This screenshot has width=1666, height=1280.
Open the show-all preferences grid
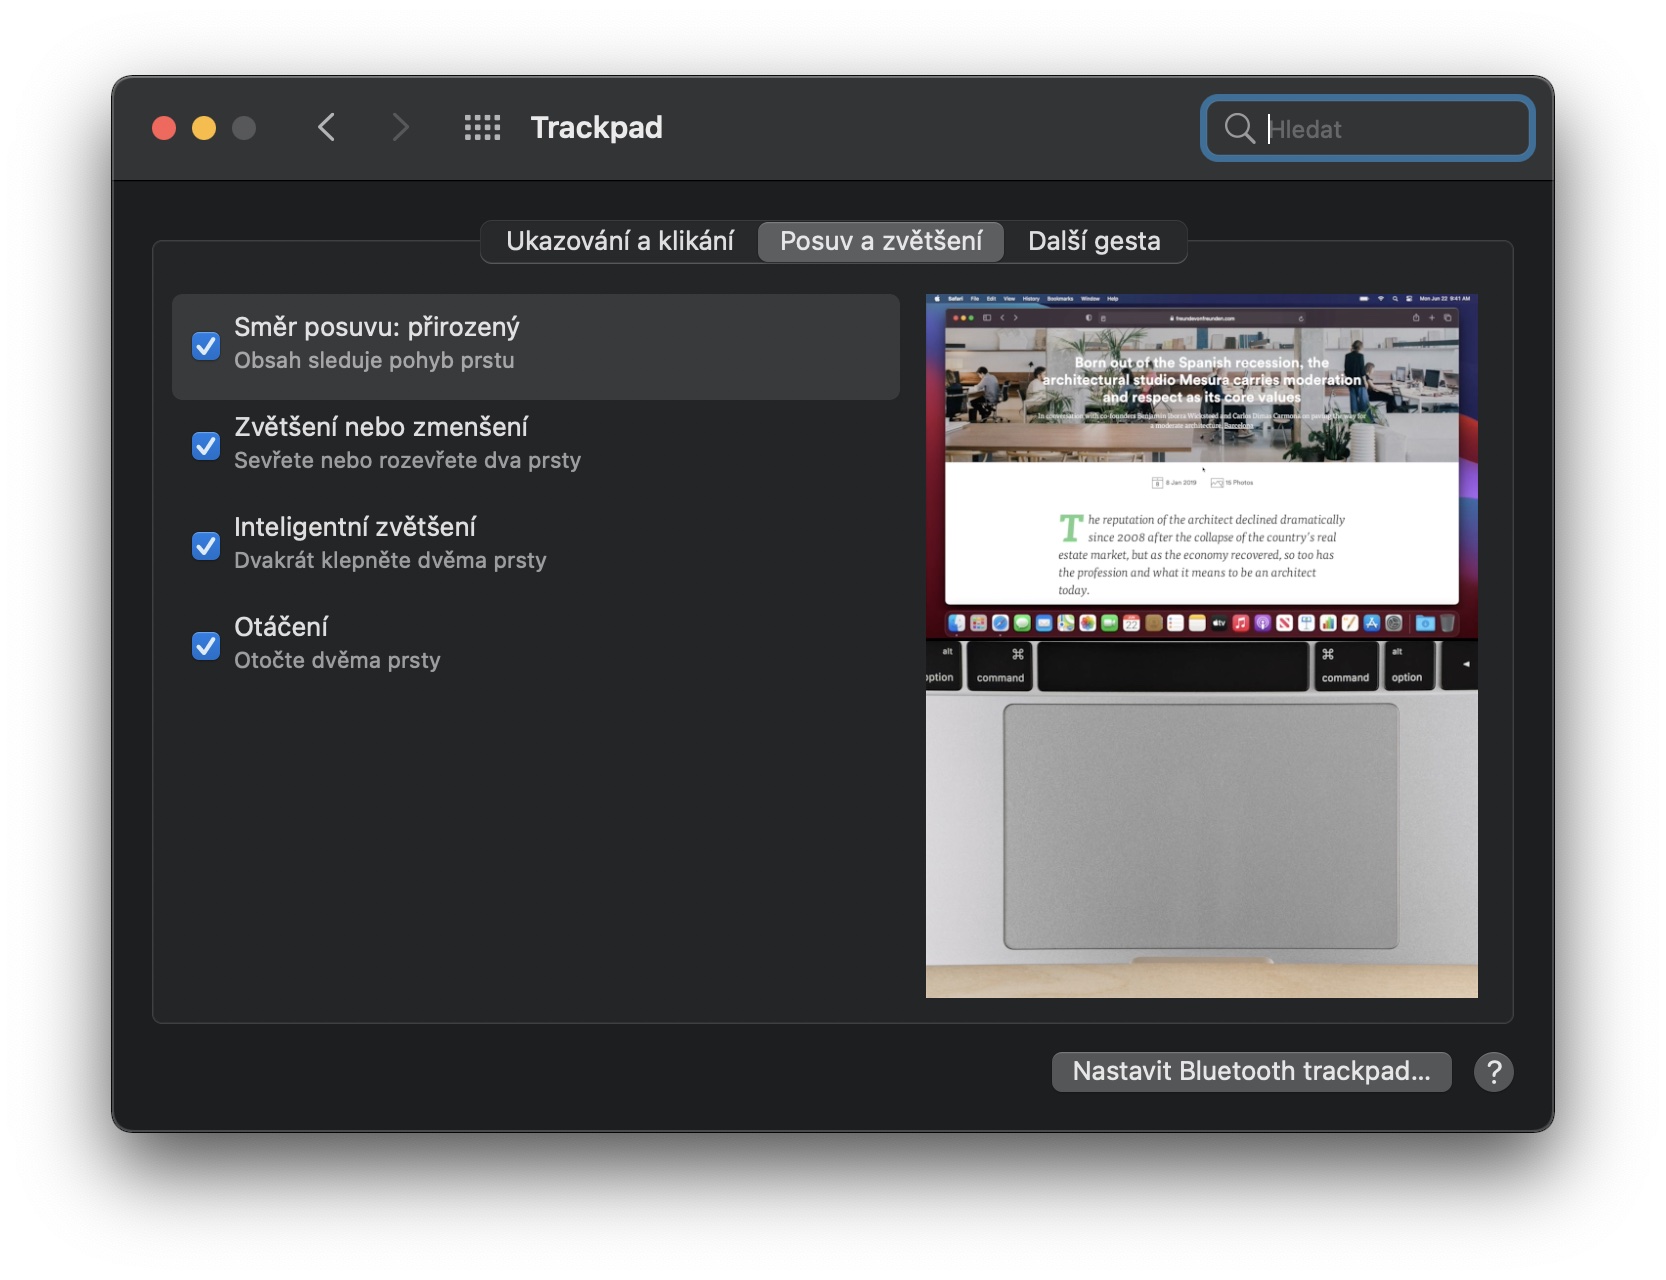(482, 128)
